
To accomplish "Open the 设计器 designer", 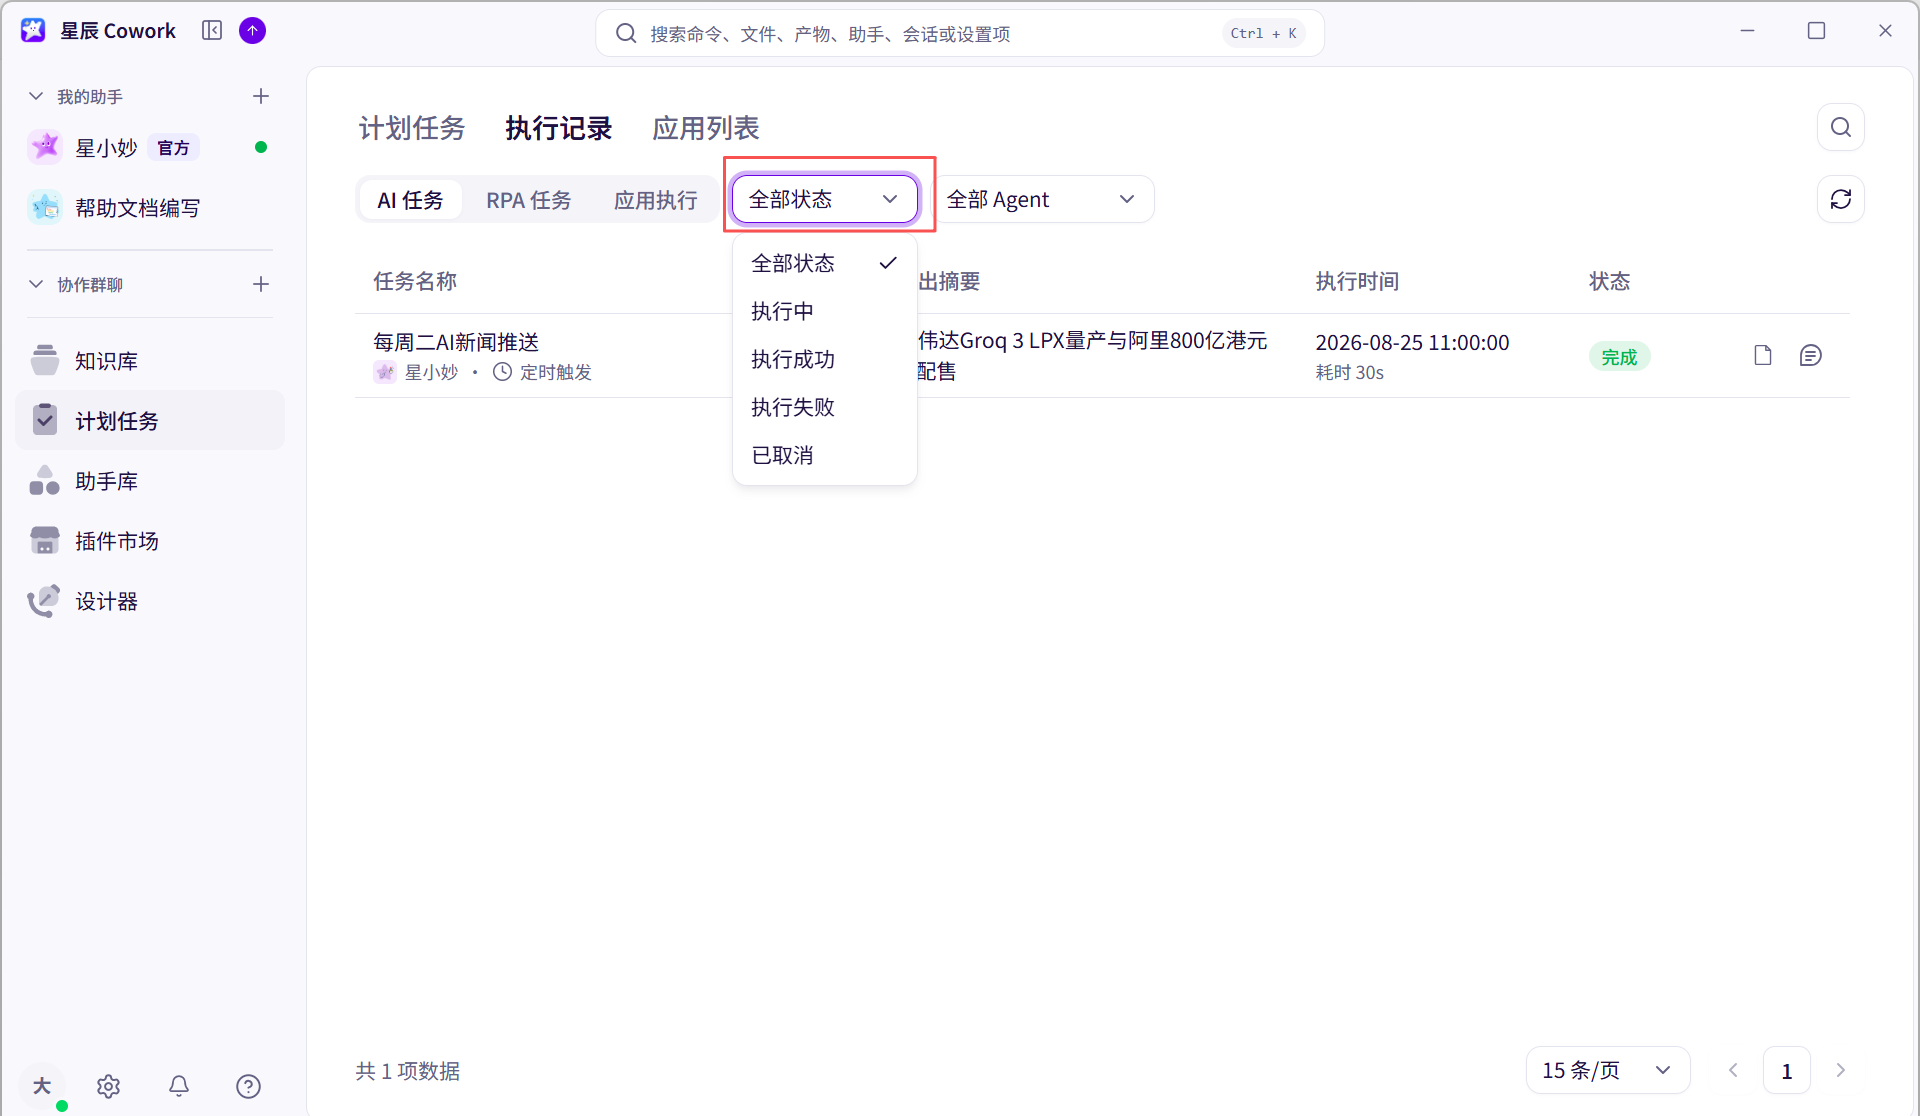I will pos(150,601).
